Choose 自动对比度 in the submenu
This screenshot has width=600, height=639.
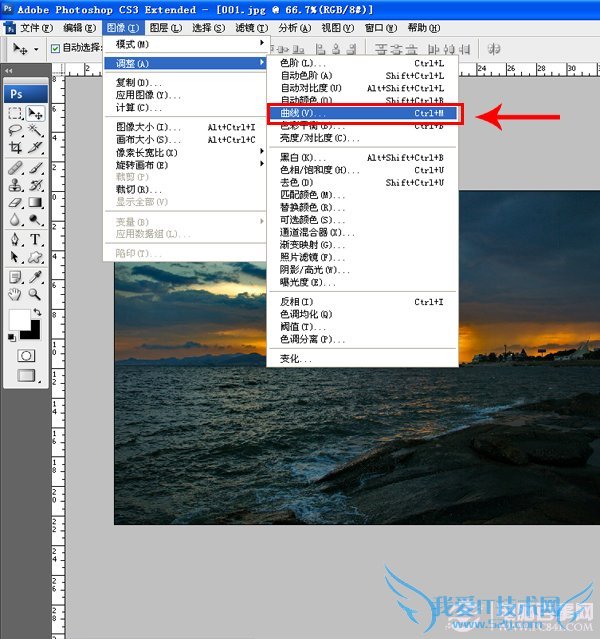point(362,88)
